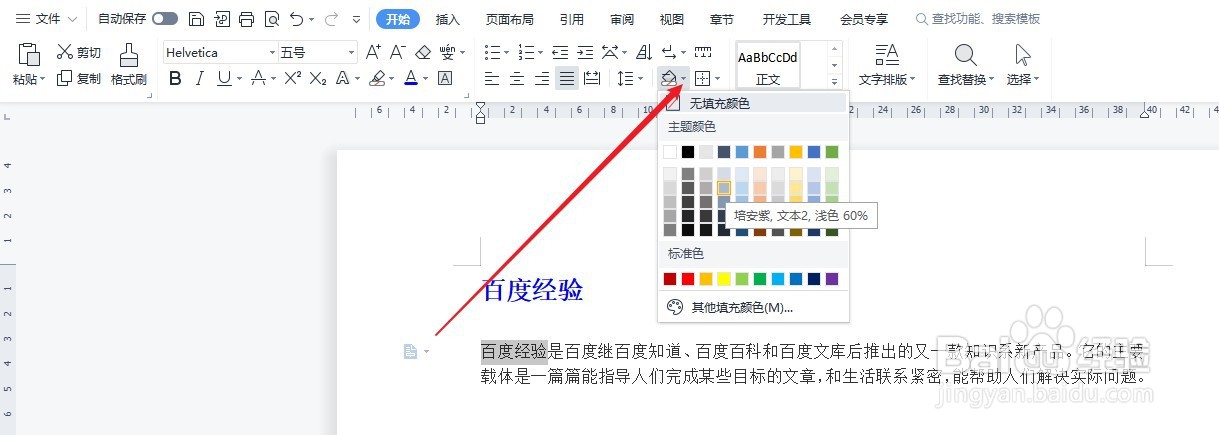Click the Find and Replace magnifier icon

tap(966, 55)
